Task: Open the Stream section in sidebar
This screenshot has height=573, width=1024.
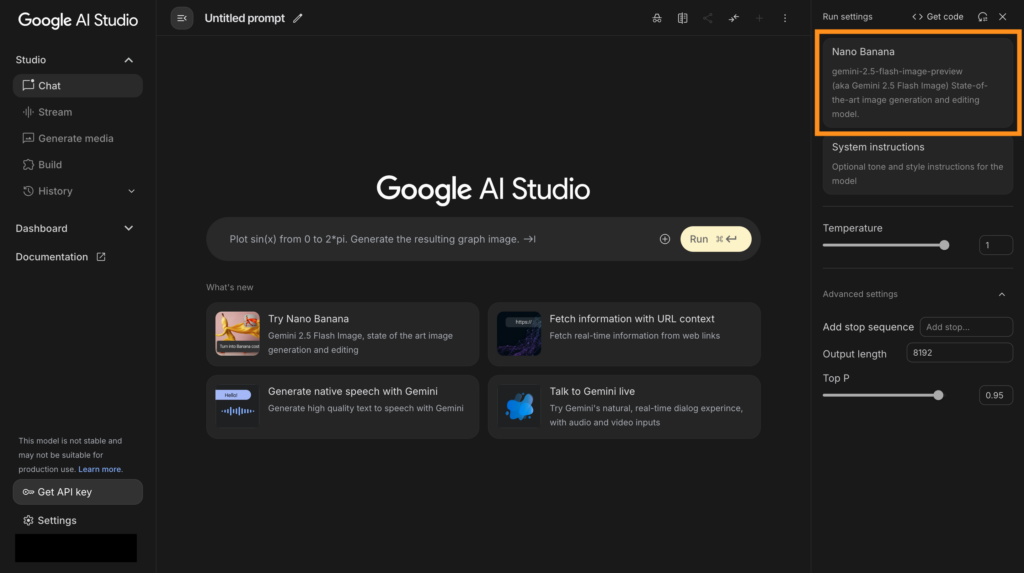Action: (78, 112)
